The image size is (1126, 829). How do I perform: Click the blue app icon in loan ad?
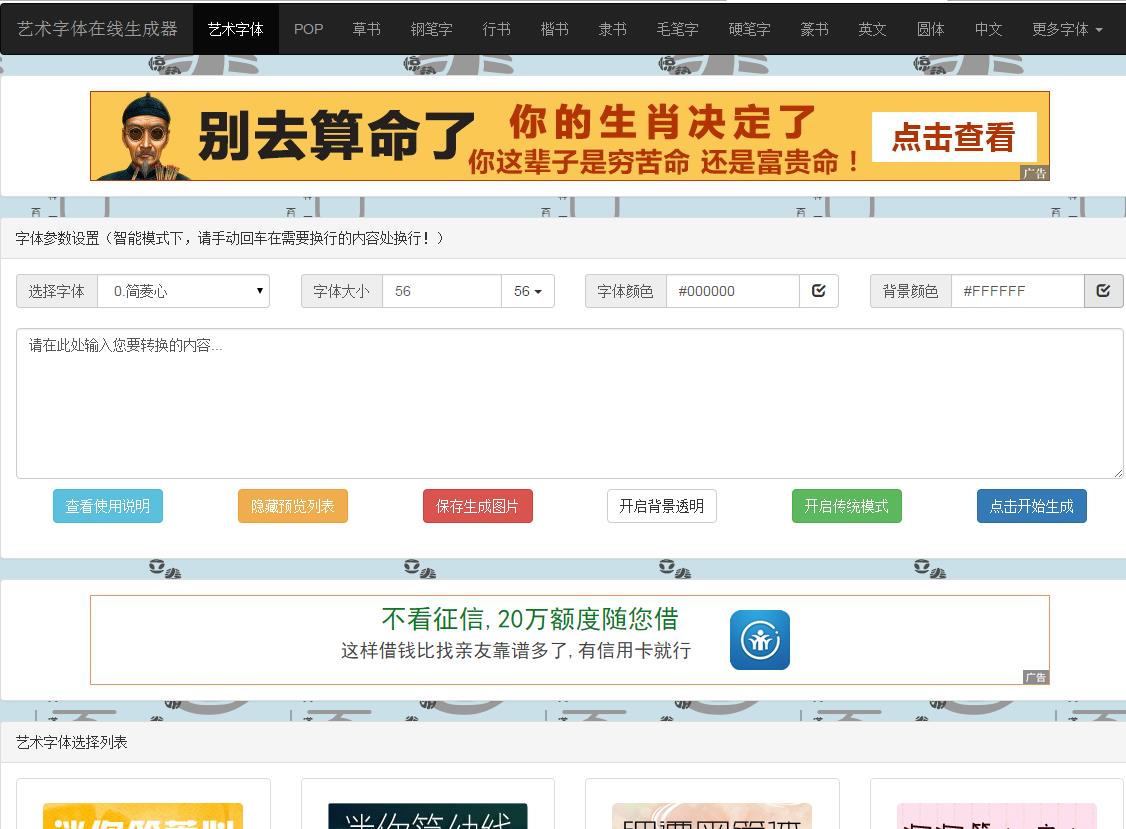coord(759,640)
